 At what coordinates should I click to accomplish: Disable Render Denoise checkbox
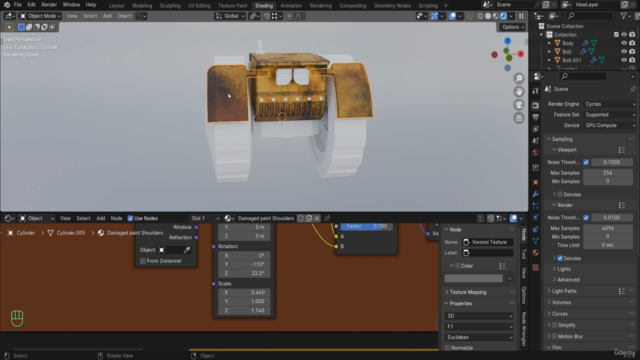point(560,258)
